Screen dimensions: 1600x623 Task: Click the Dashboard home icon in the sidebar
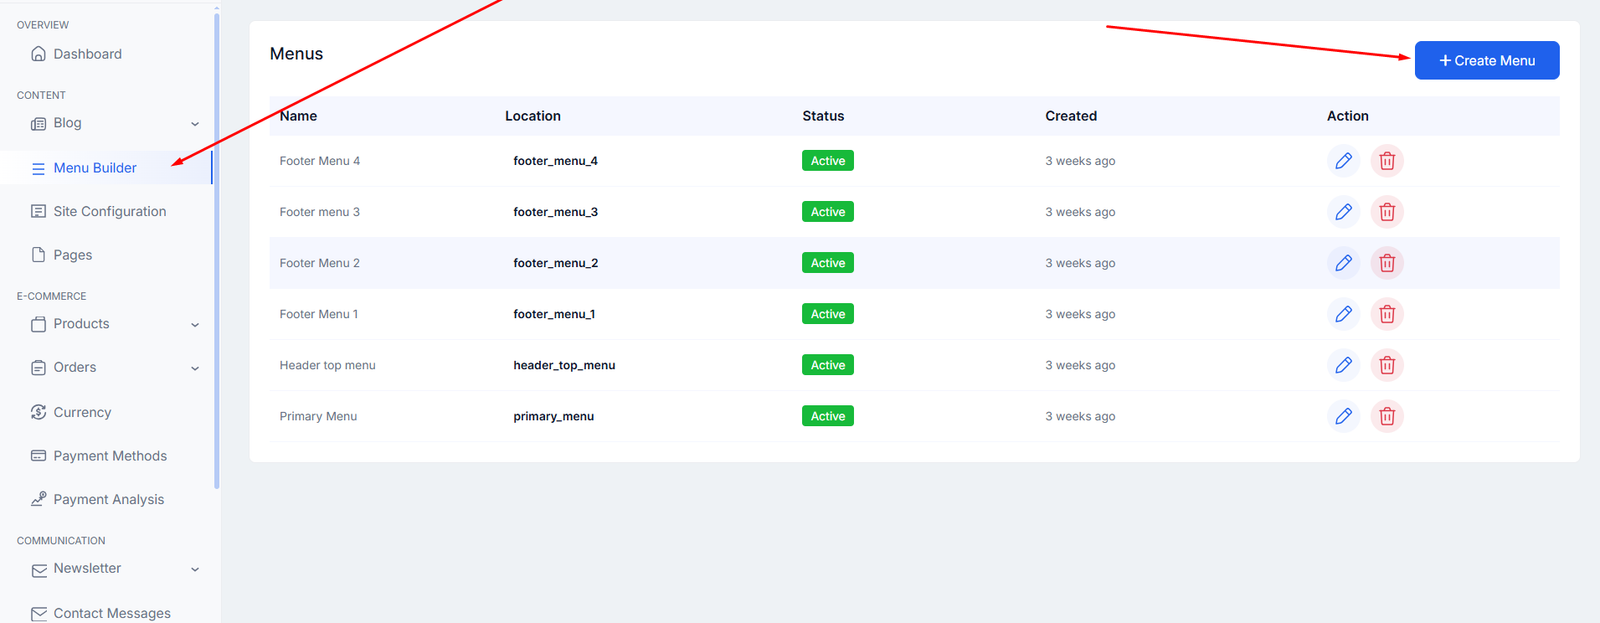(x=38, y=54)
